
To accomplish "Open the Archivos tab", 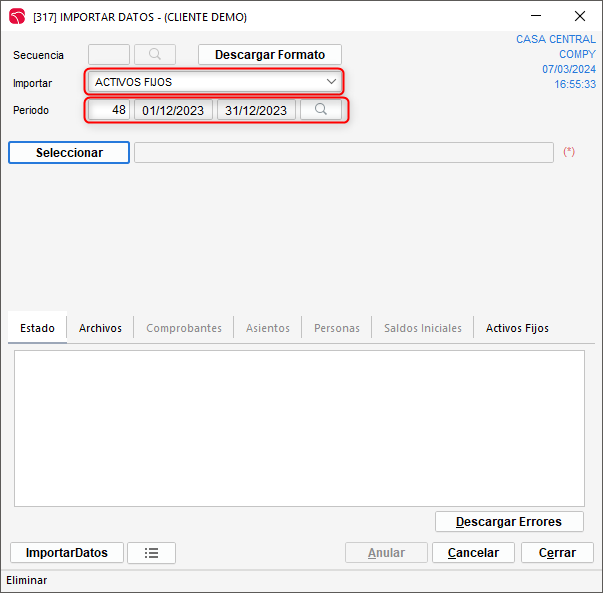I will (x=100, y=328).
